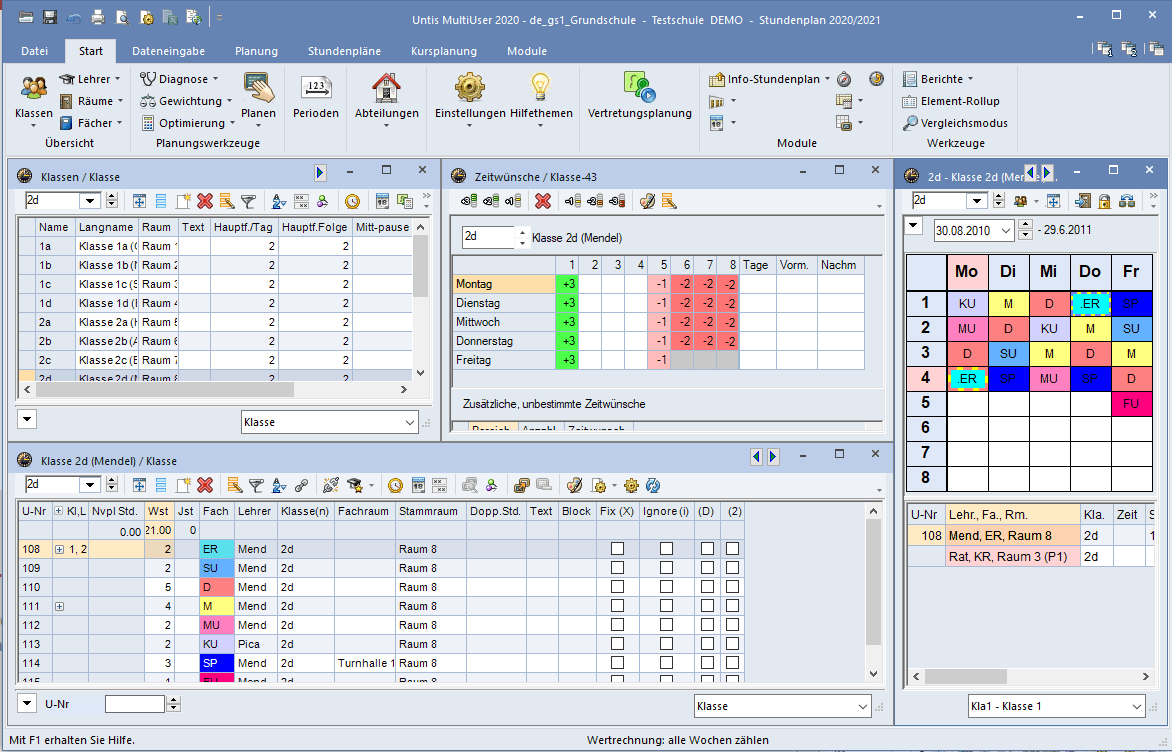Click the clock icon in the Klassen window
The width and height of the screenshot is (1172, 752).
(x=353, y=201)
